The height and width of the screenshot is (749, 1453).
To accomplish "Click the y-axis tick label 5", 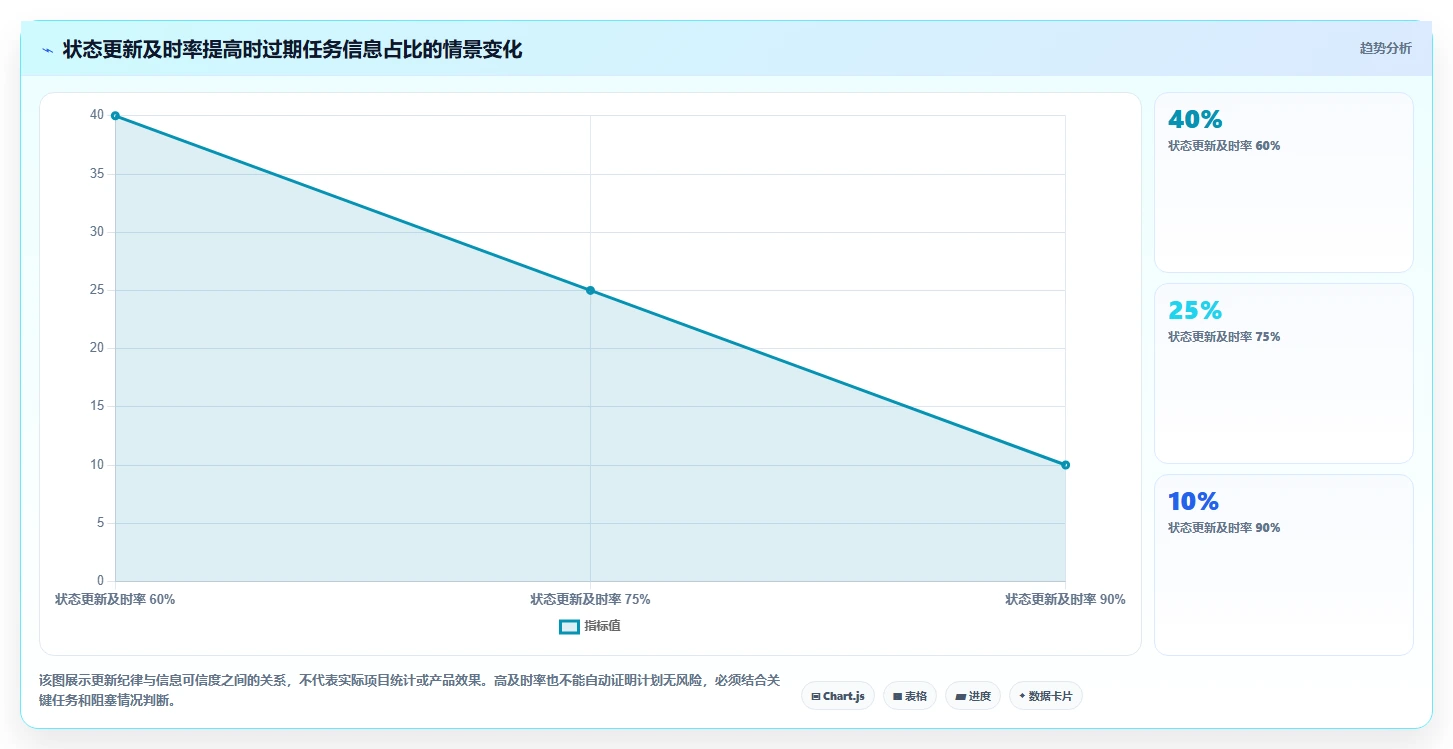I will [x=100, y=523].
